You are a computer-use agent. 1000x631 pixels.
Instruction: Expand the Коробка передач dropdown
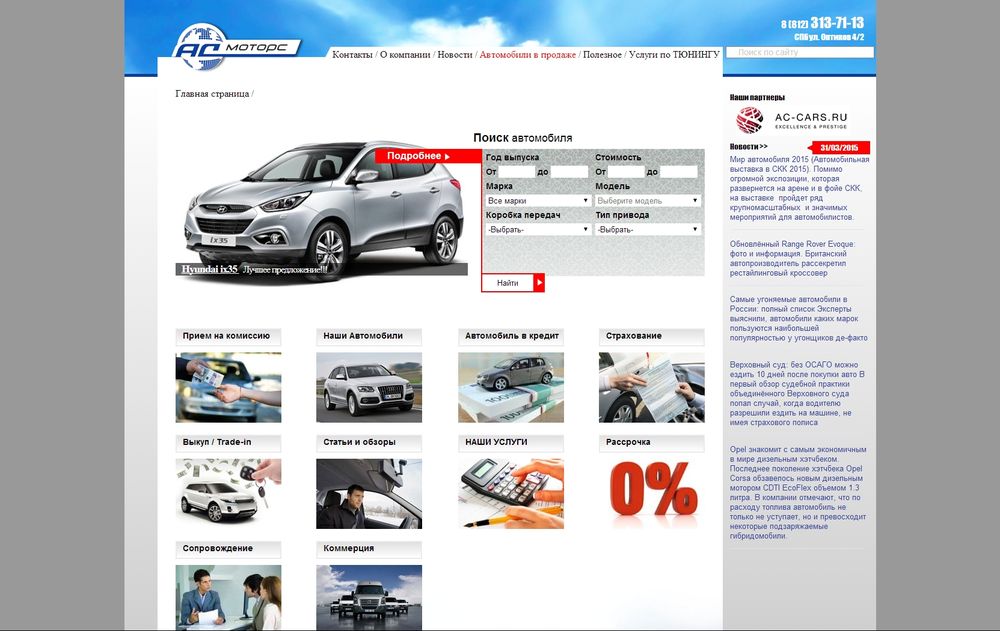(538, 229)
